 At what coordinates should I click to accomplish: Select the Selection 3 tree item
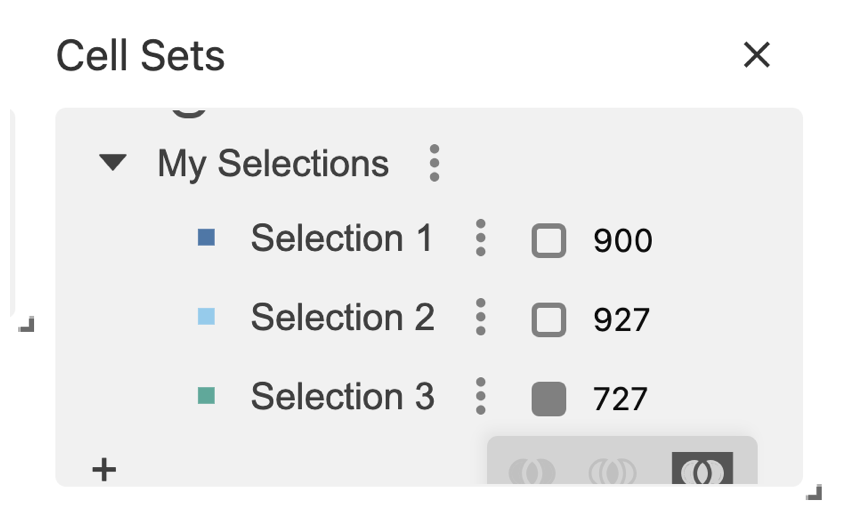pos(342,397)
